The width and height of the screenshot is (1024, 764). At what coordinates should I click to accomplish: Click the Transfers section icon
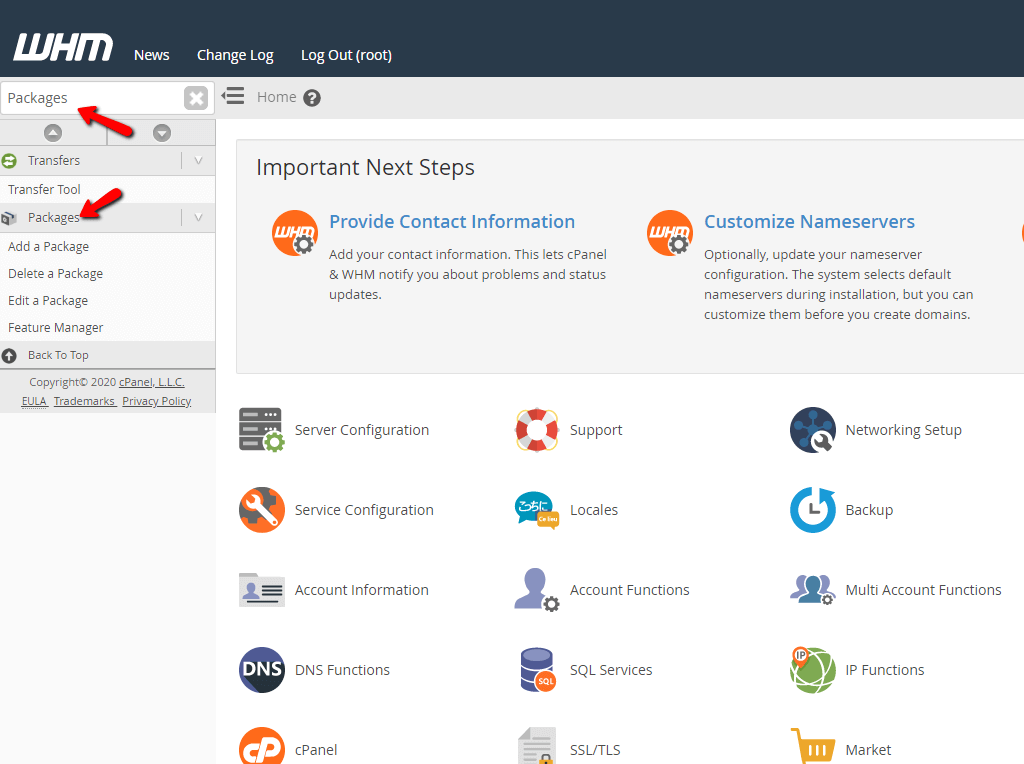coord(9,161)
